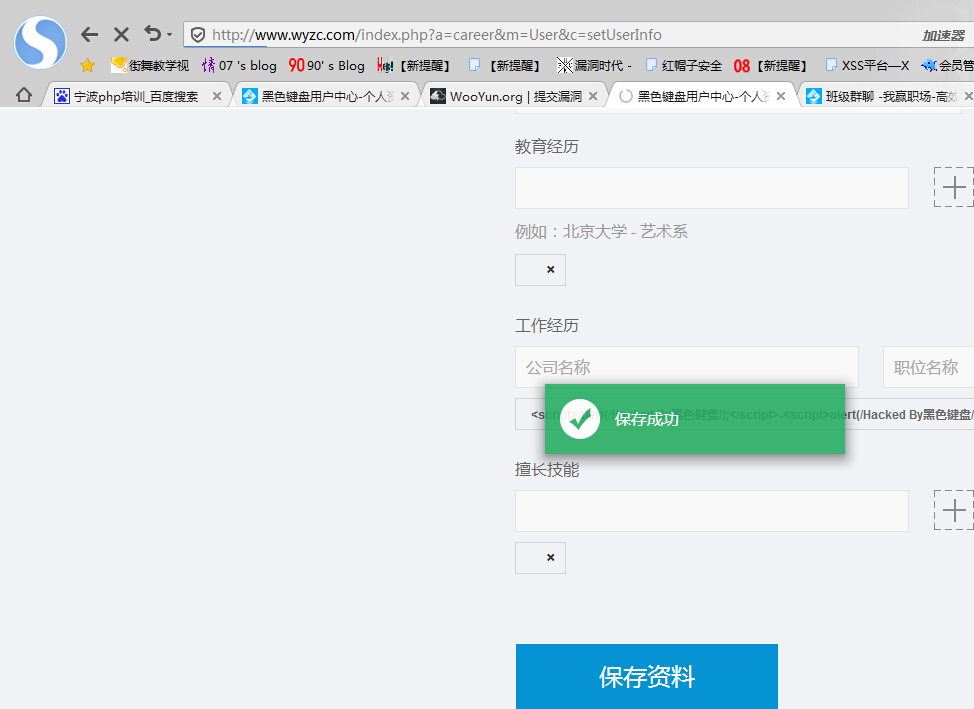Switch to 班级群聊 我赢职场 tab

point(886,96)
